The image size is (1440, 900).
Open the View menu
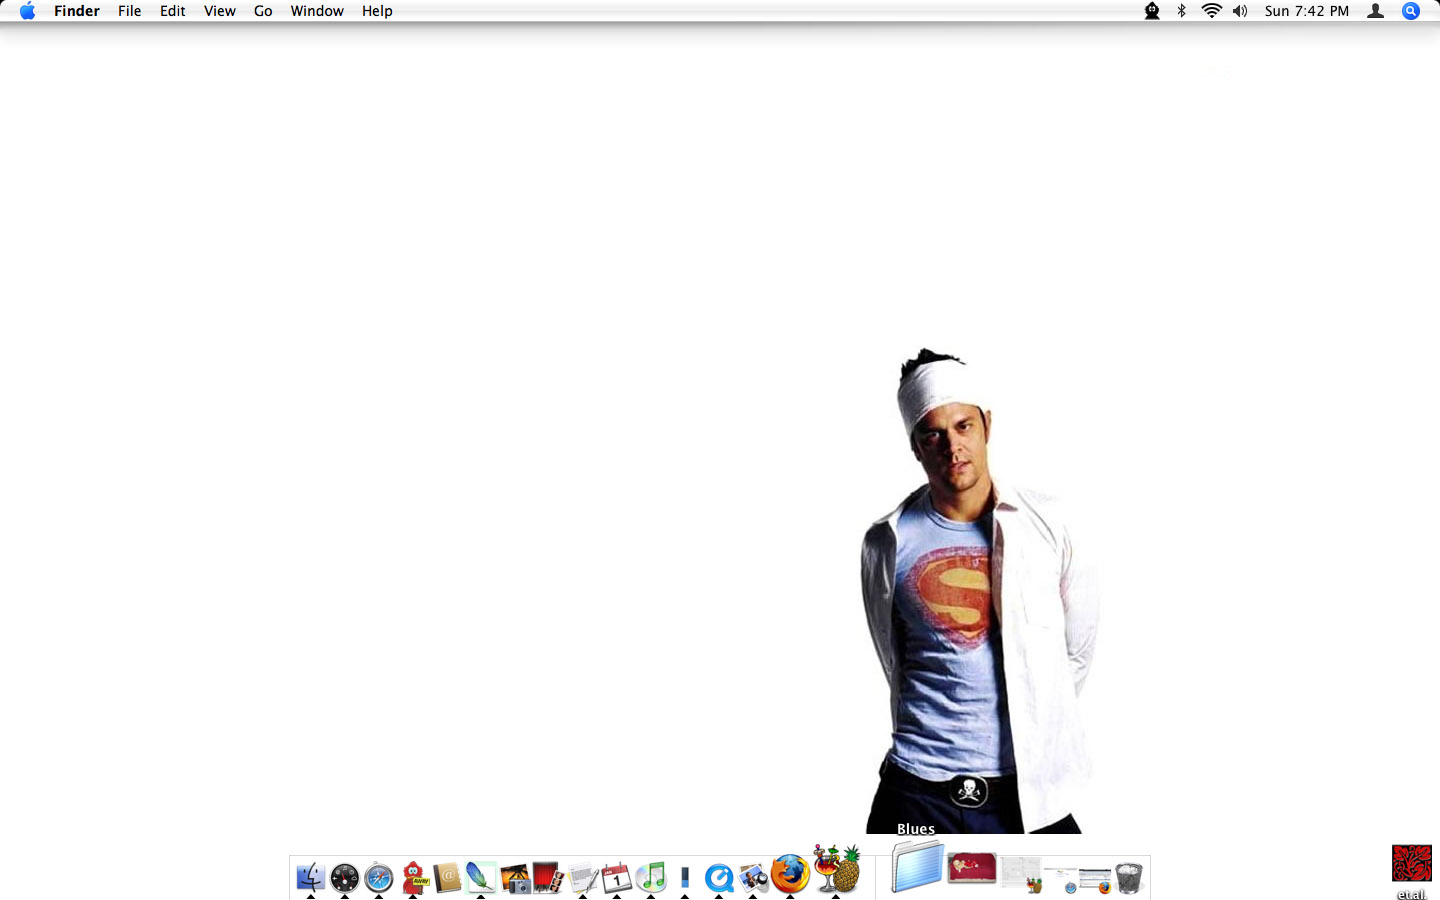[x=219, y=11]
